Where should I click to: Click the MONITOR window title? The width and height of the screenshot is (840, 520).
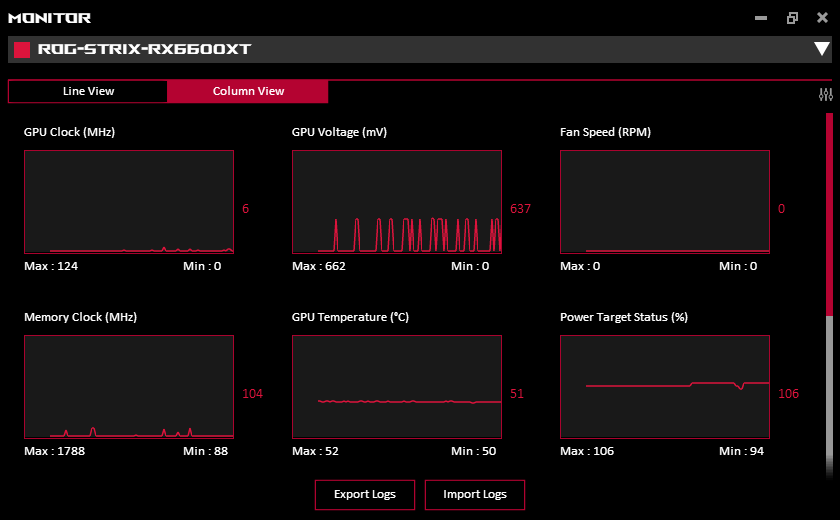pyautogui.click(x=49, y=18)
